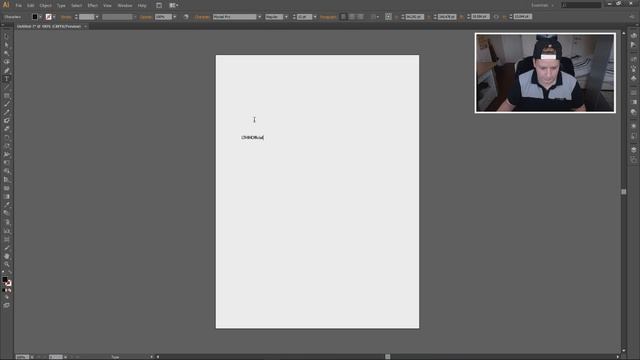640x360 pixels.
Task: Click the black Fill box in toolbox
Action: 4,280
